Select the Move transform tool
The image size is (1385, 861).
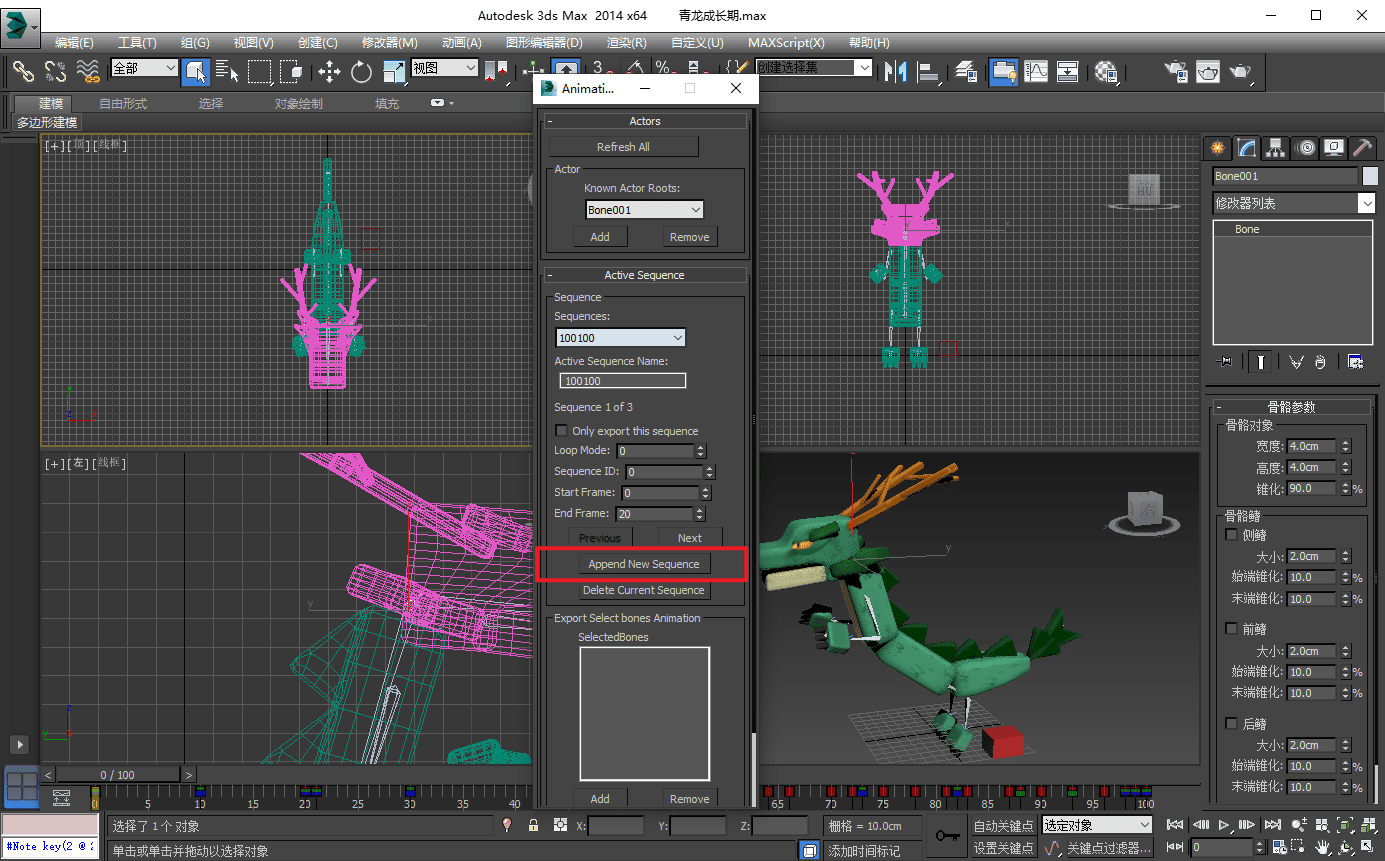coord(329,71)
